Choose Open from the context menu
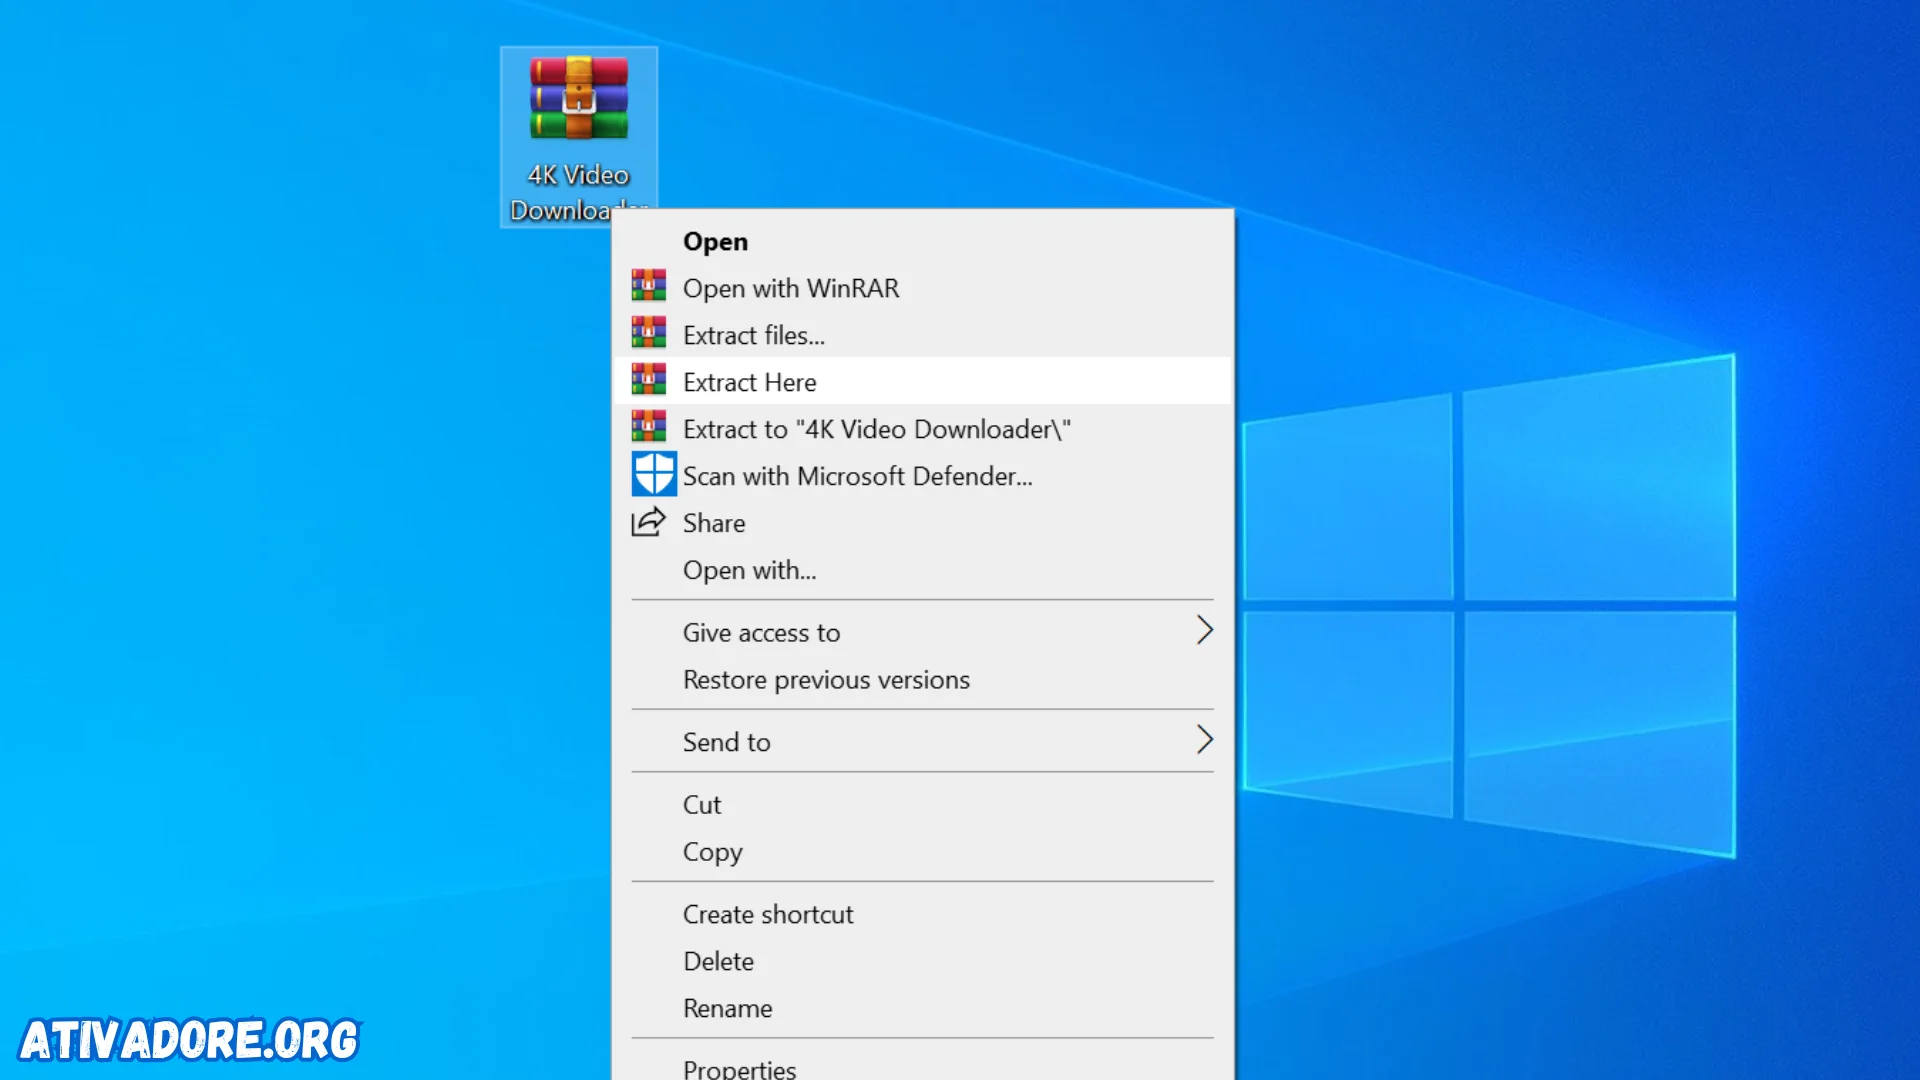The image size is (1920, 1080). pos(922,241)
